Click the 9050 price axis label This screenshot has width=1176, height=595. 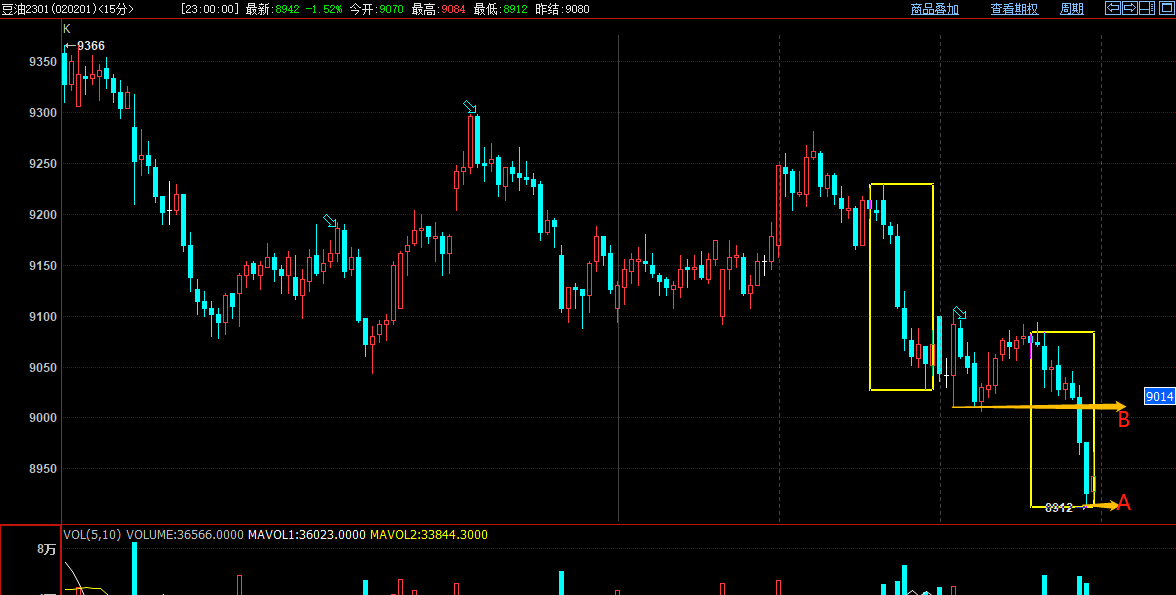click(x=43, y=368)
